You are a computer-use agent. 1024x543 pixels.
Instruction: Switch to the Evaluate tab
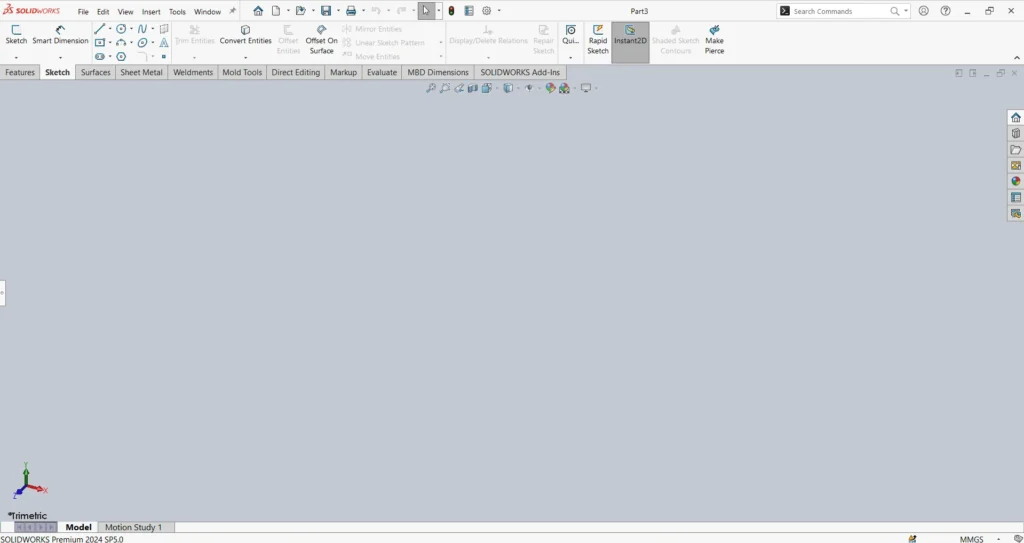381,73
